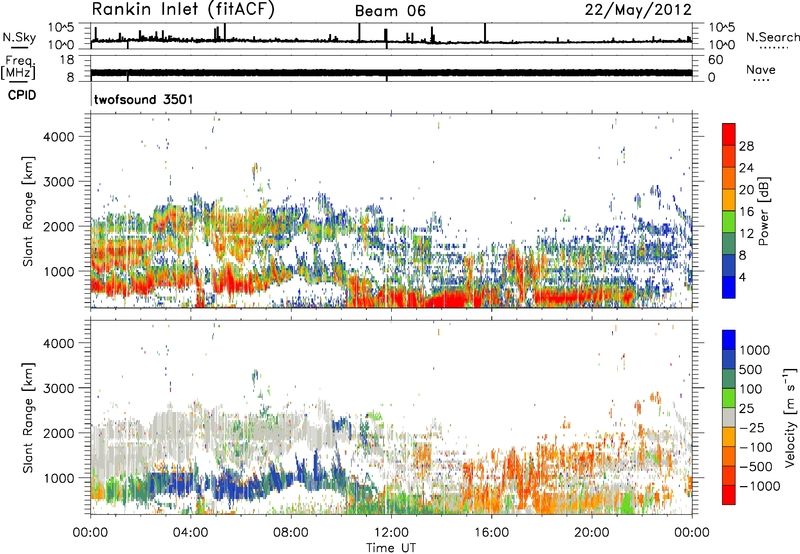Click the 'Power [dB]' colorbar label

[x=763, y=212]
